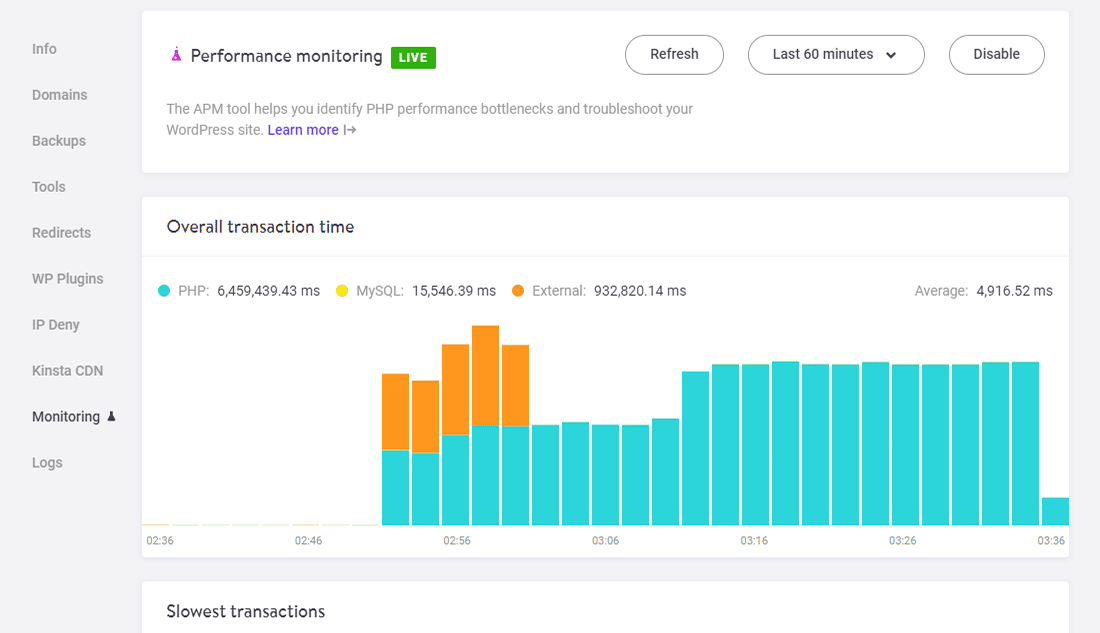
Task: Disable the APM tool
Action: (x=996, y=55)
